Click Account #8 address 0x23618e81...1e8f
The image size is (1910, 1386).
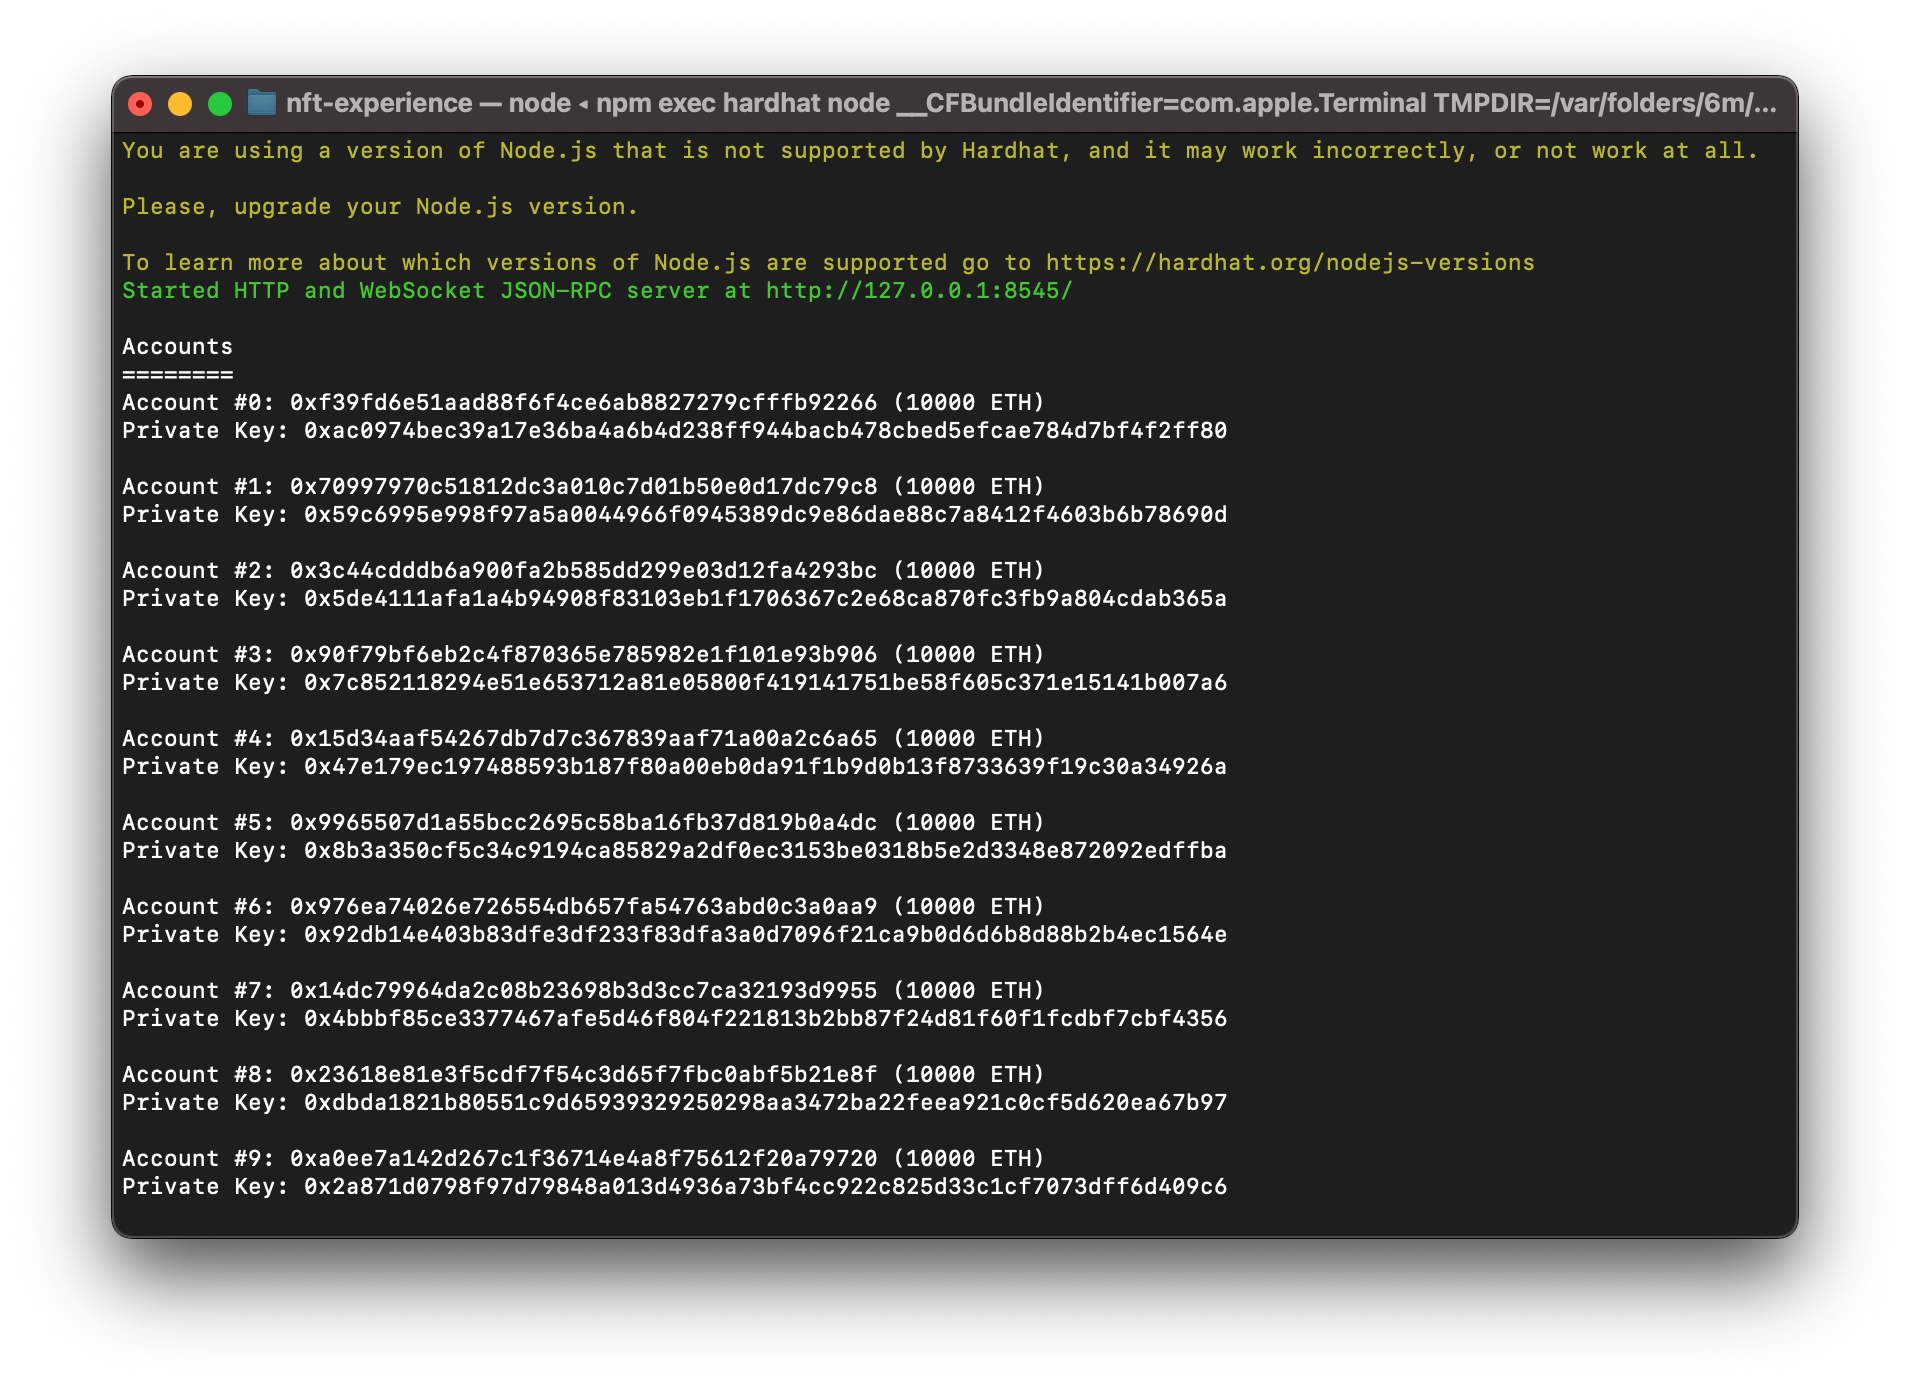[583, 1075]
